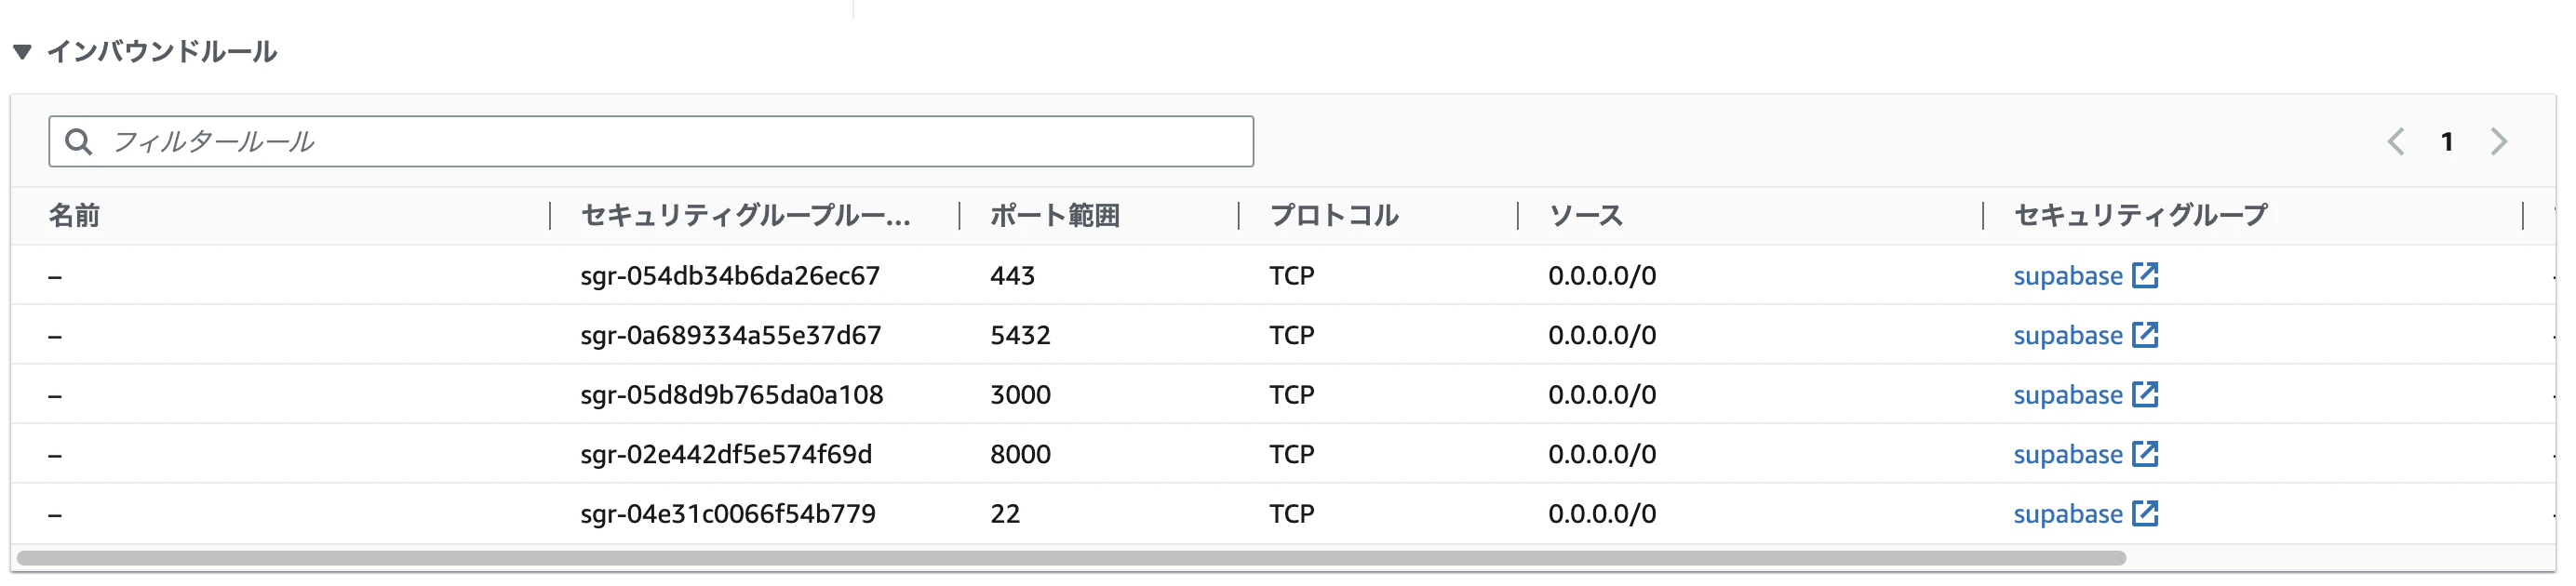The image size is (2576, 586).
Task: Sort by プロトコル column header
Action: (1334, 215)
